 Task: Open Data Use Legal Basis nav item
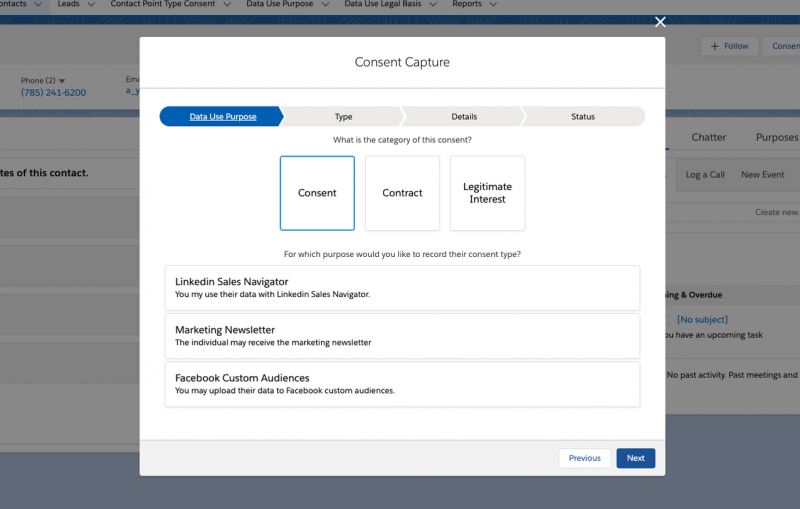click(x=383, y=4)
